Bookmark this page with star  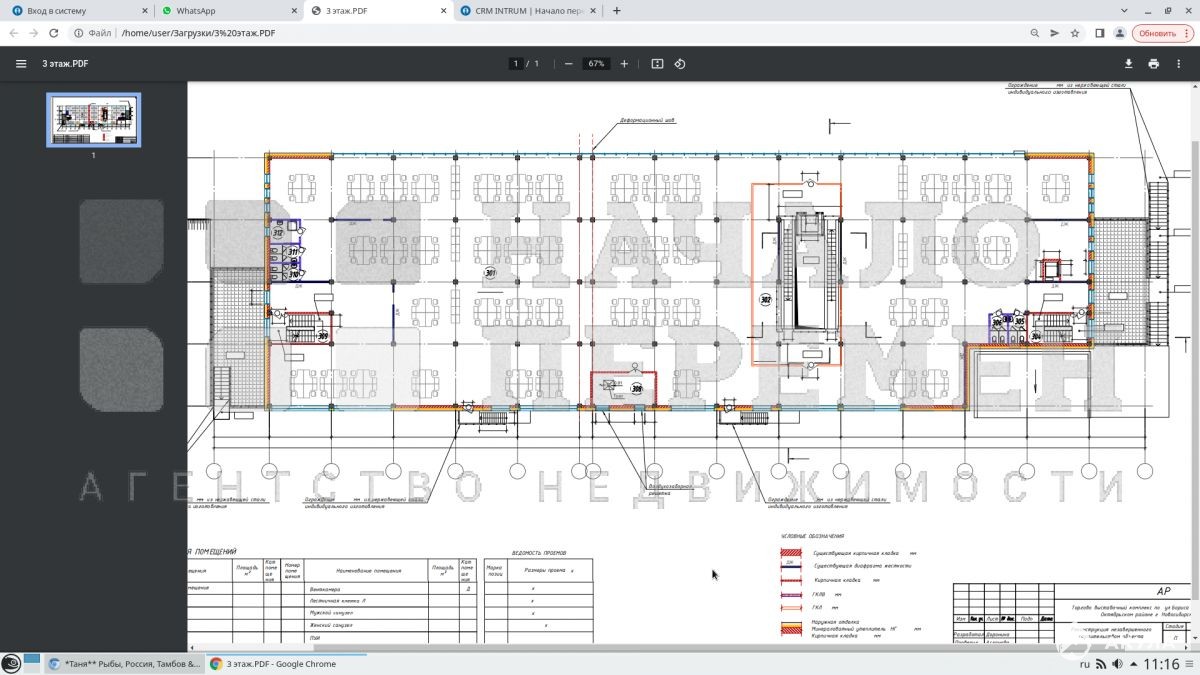pos(1075,33)
